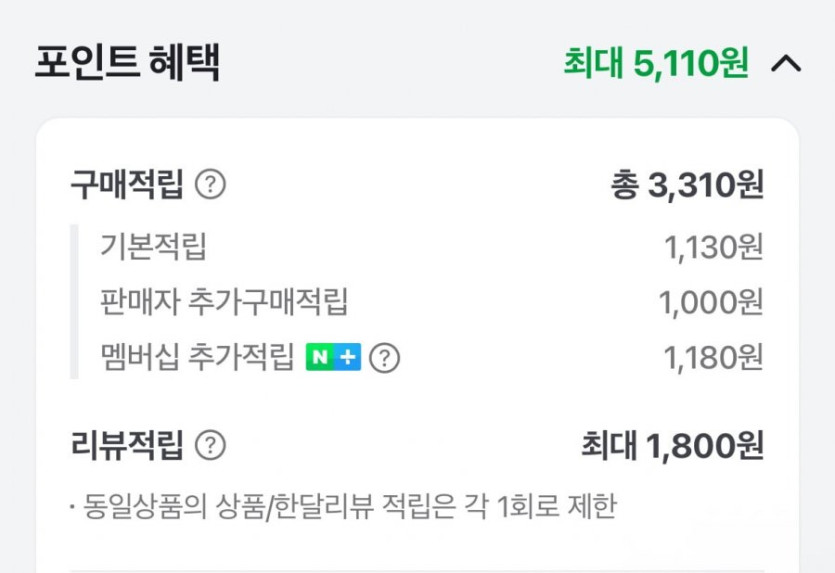Click the 최대 1,800원 review reward amount
This screenshot has height=573, width=835.
pos(672,446)
